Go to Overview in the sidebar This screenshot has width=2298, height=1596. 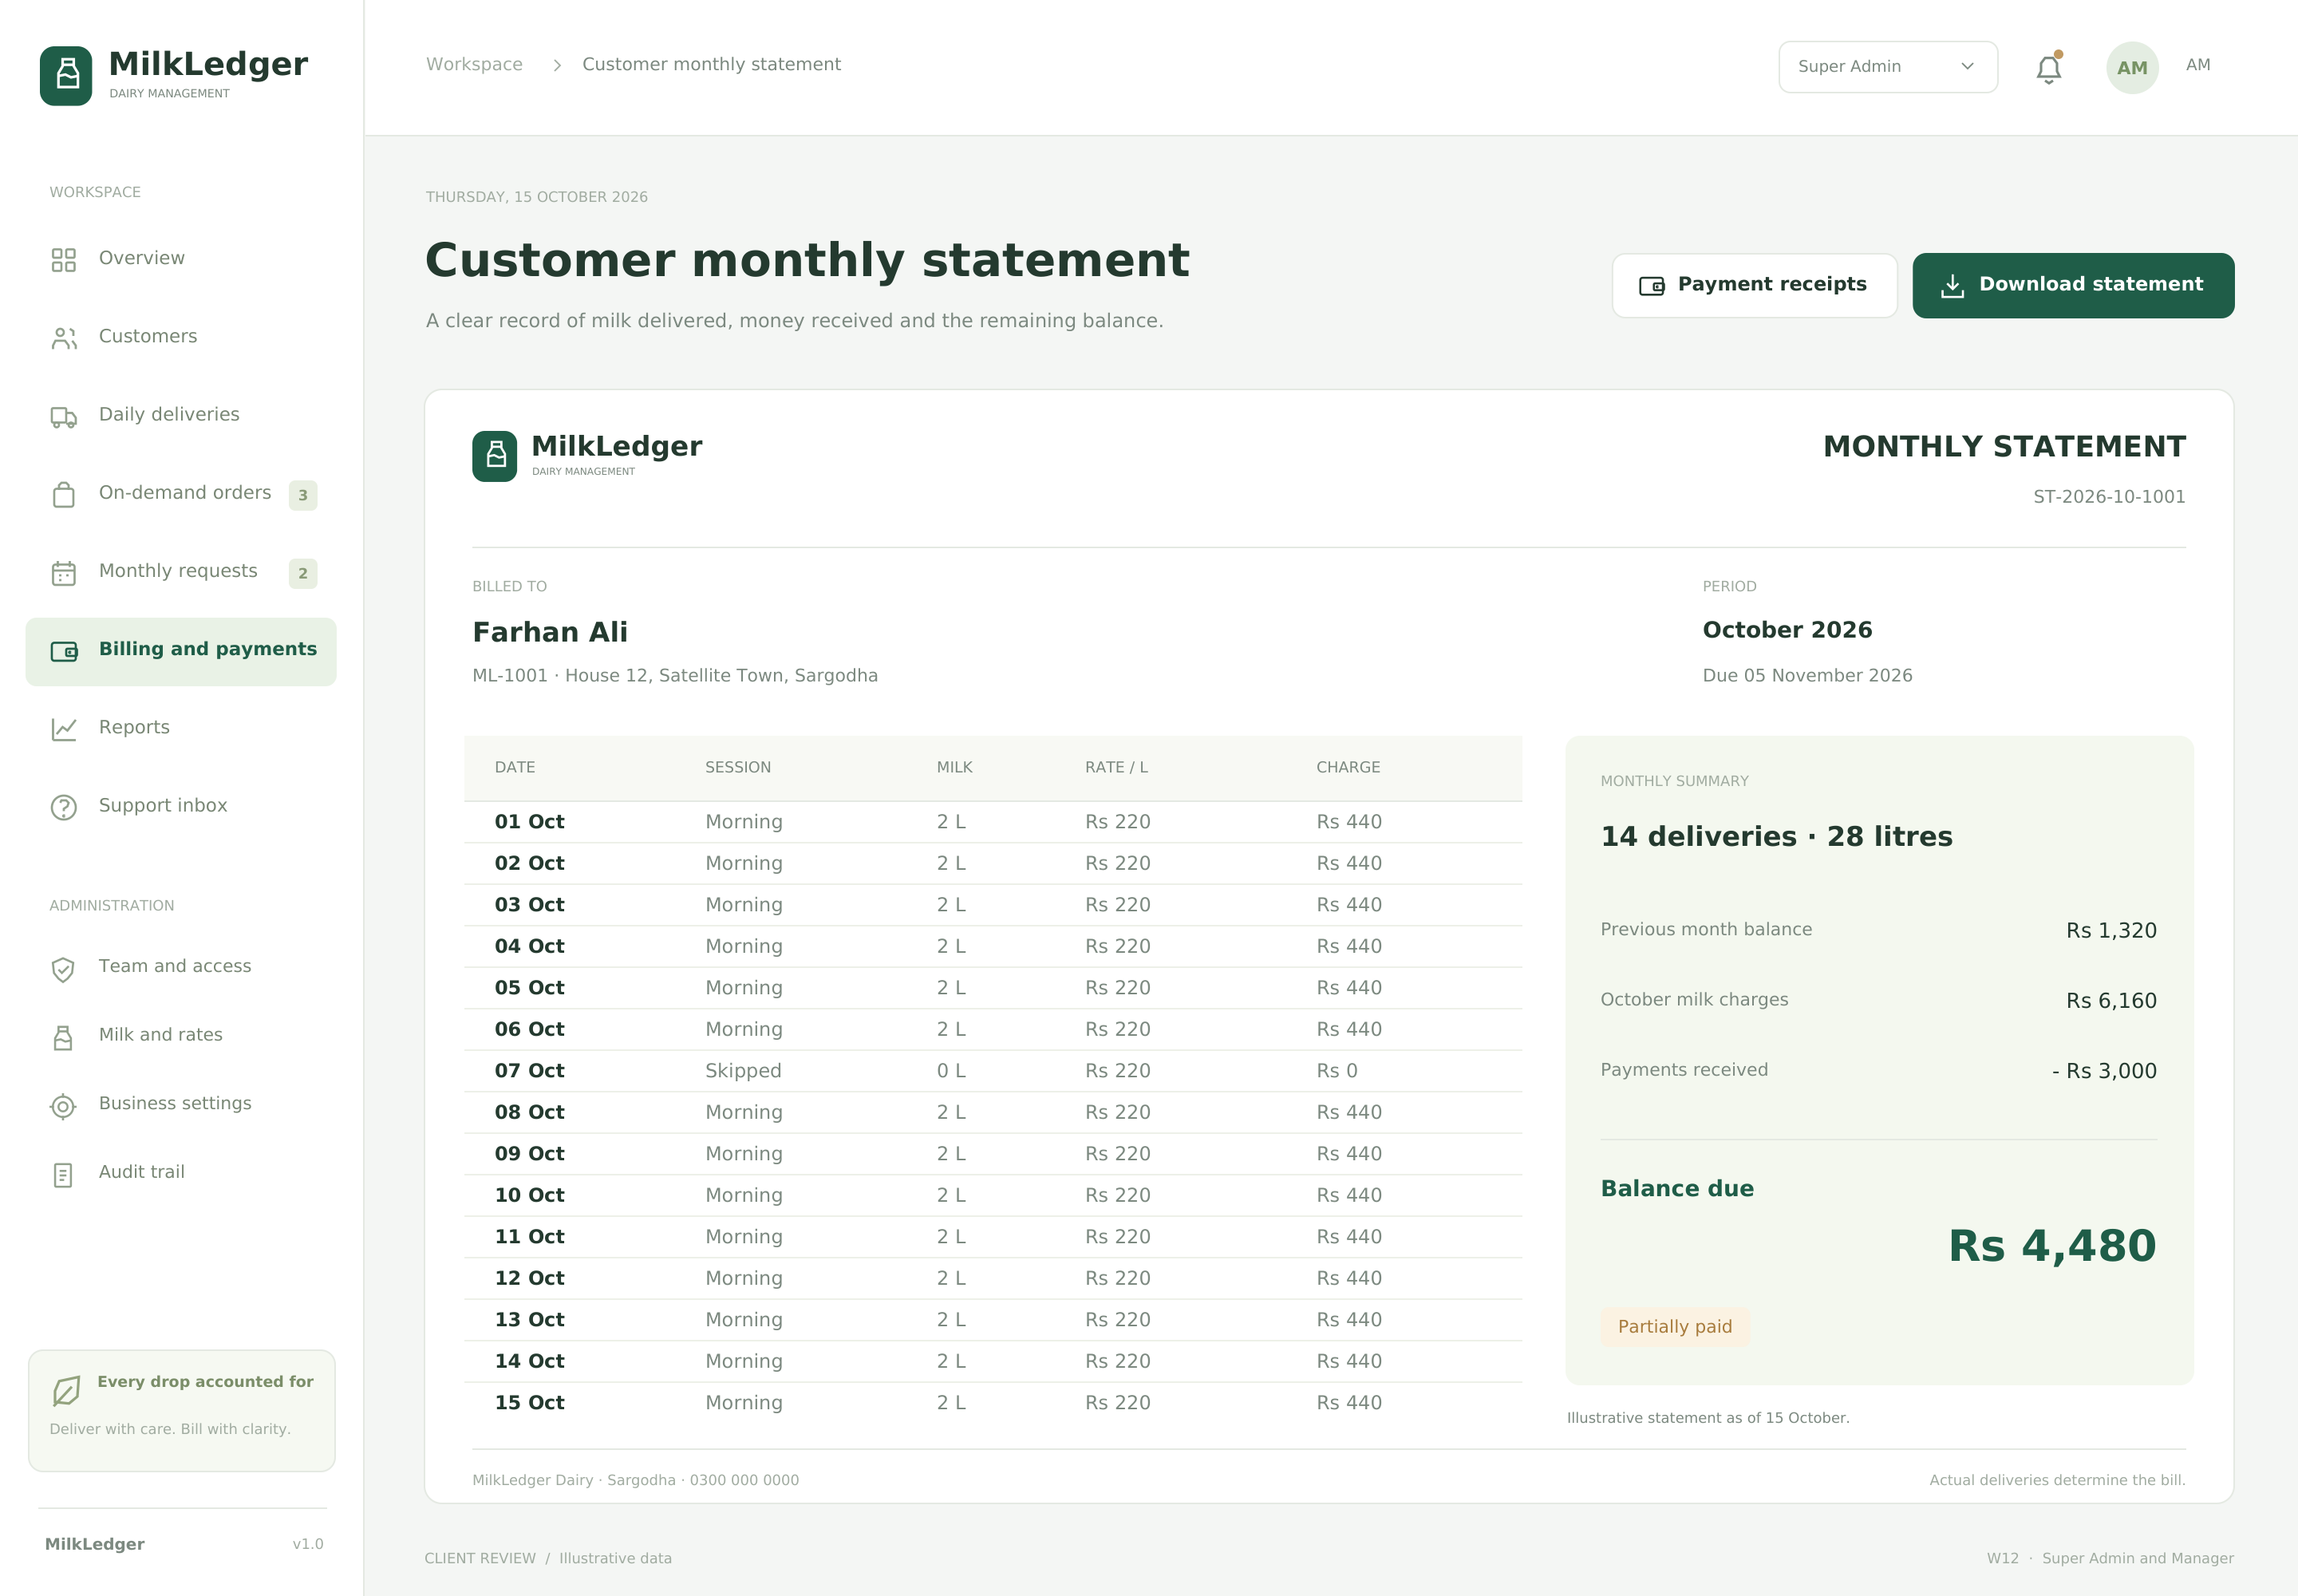coord(181,259)
